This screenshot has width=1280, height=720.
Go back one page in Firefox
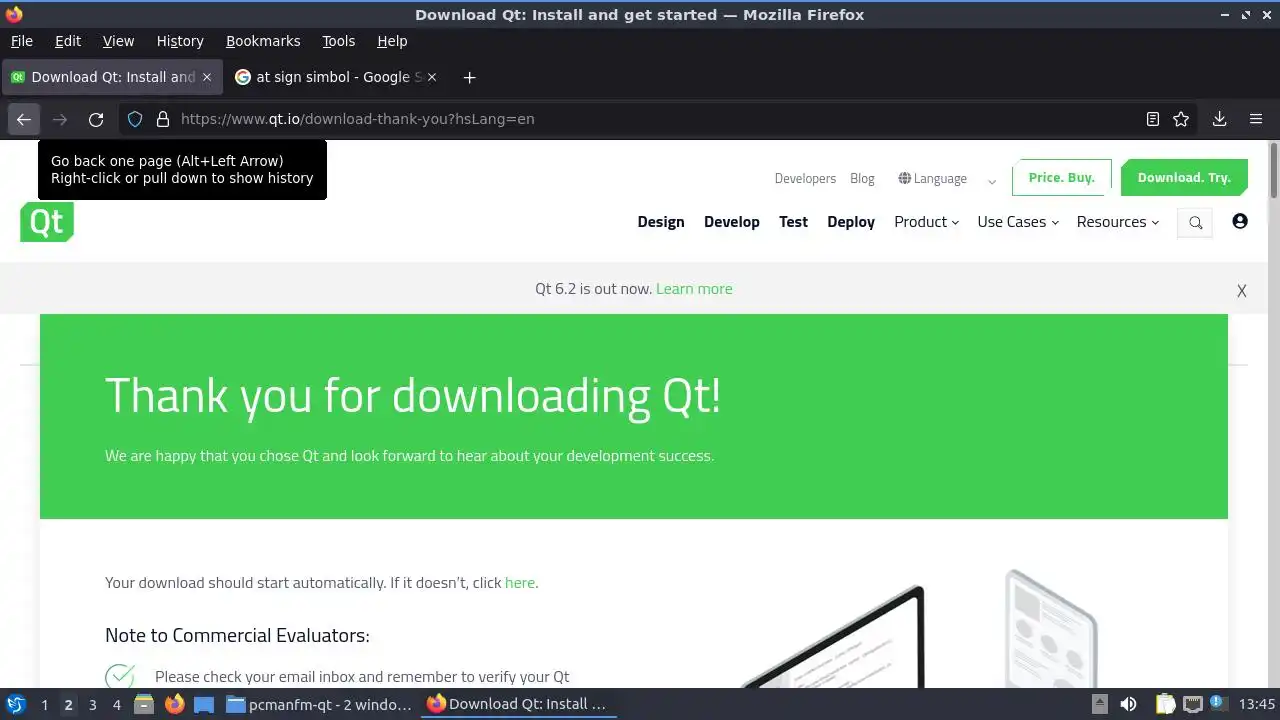[24, 119]
